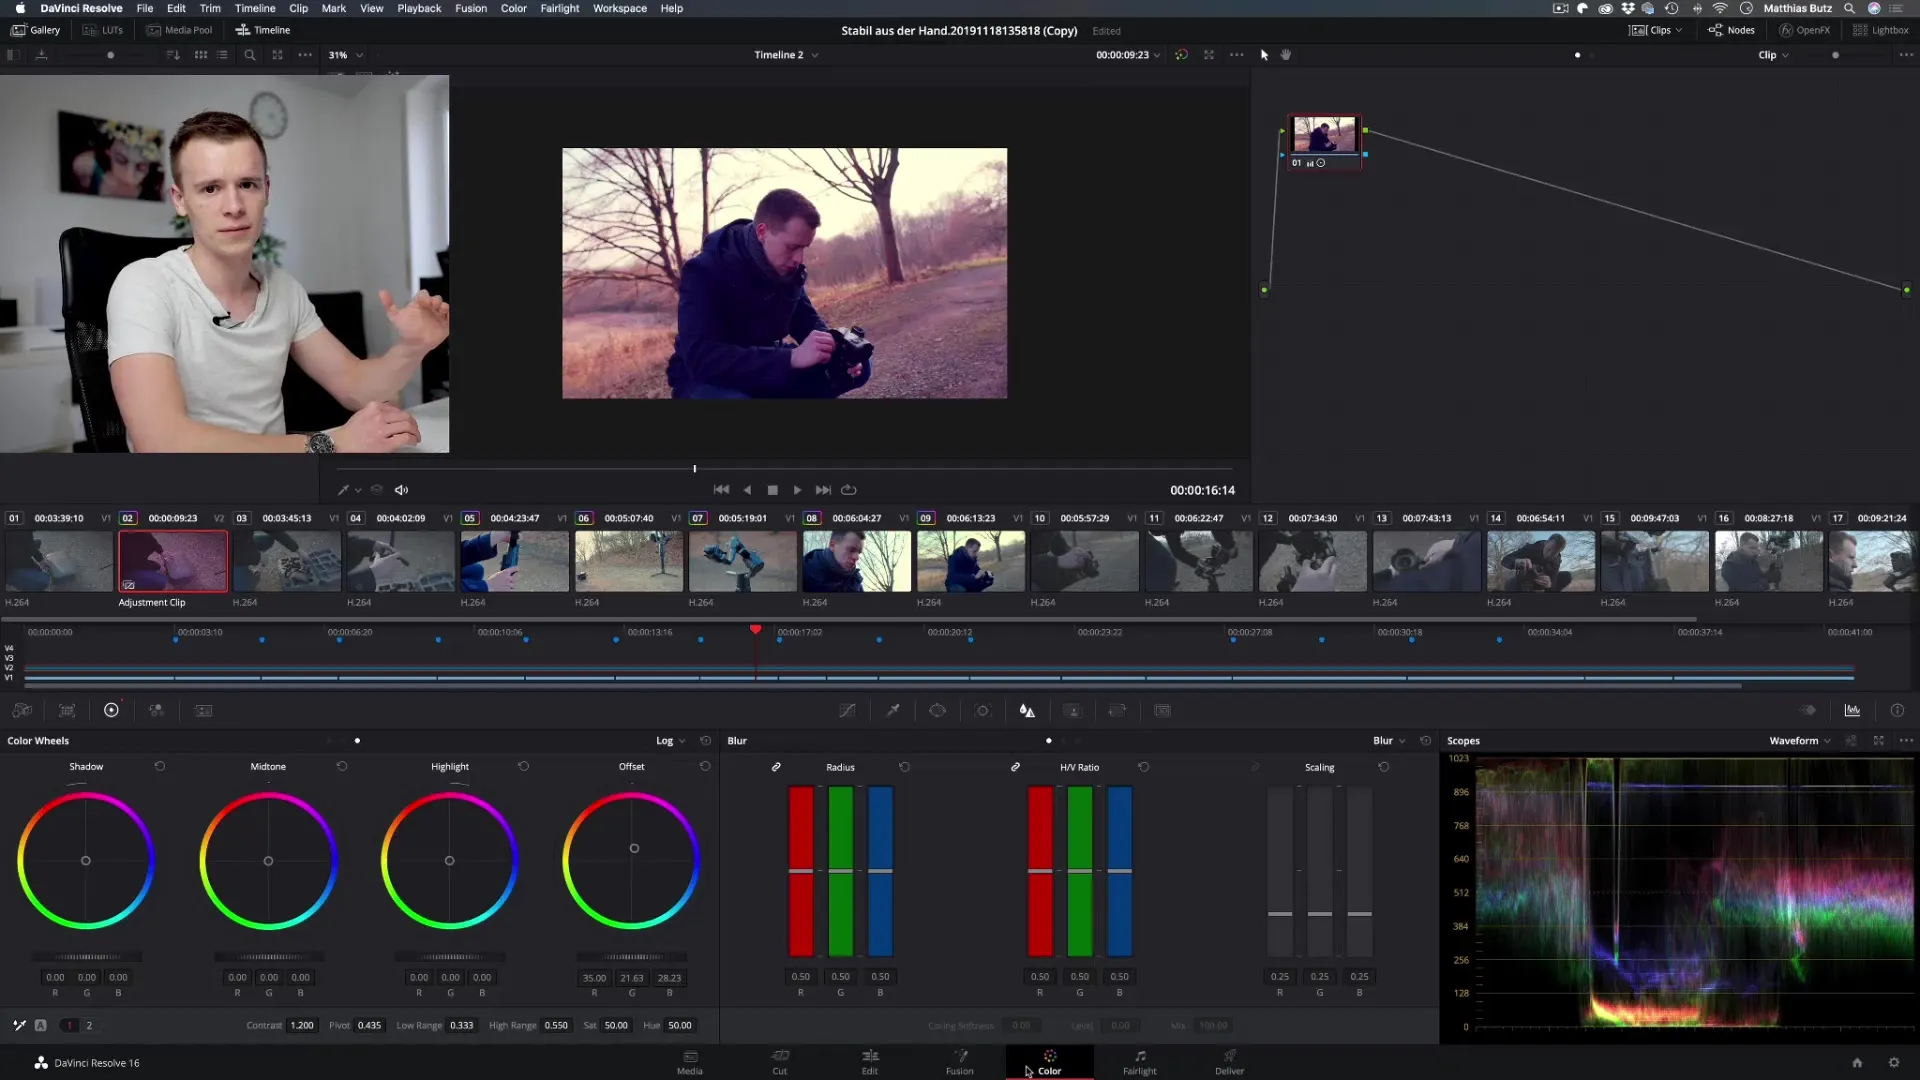Viewport: 1920px width, 1080px height.
Task: Reset the Shadow color wheel
Action: [160, 766]
